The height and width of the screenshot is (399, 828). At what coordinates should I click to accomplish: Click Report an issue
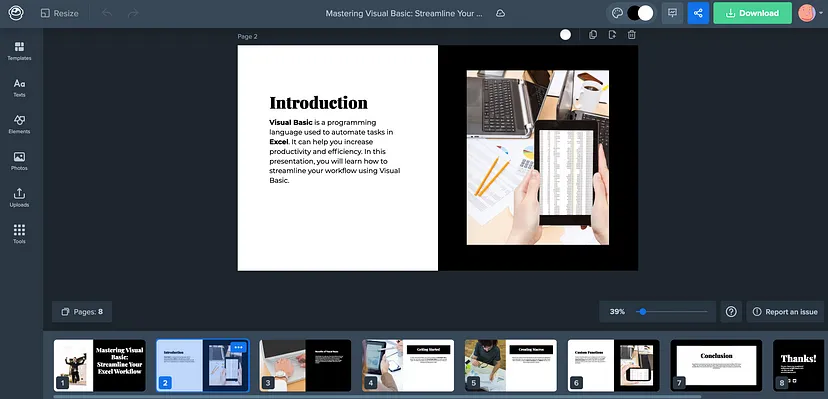[785, 312]
